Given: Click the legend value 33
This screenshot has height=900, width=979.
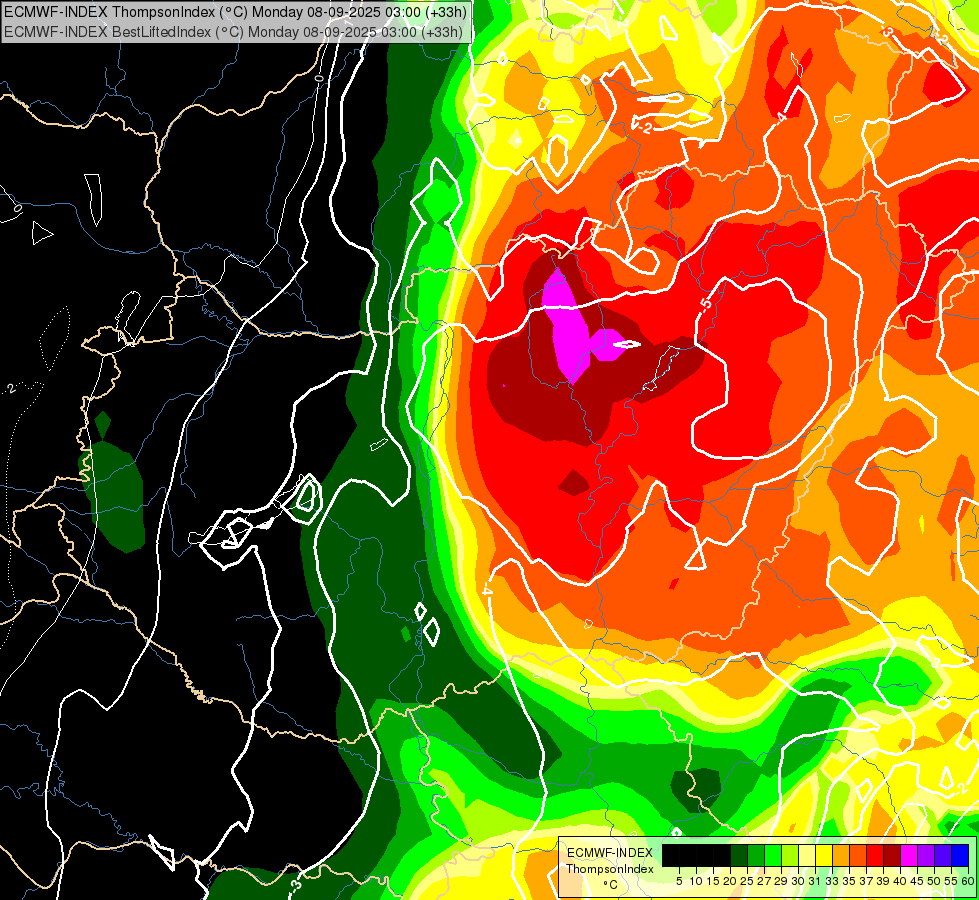Looking at the screenshot, I should click(832, 881).
